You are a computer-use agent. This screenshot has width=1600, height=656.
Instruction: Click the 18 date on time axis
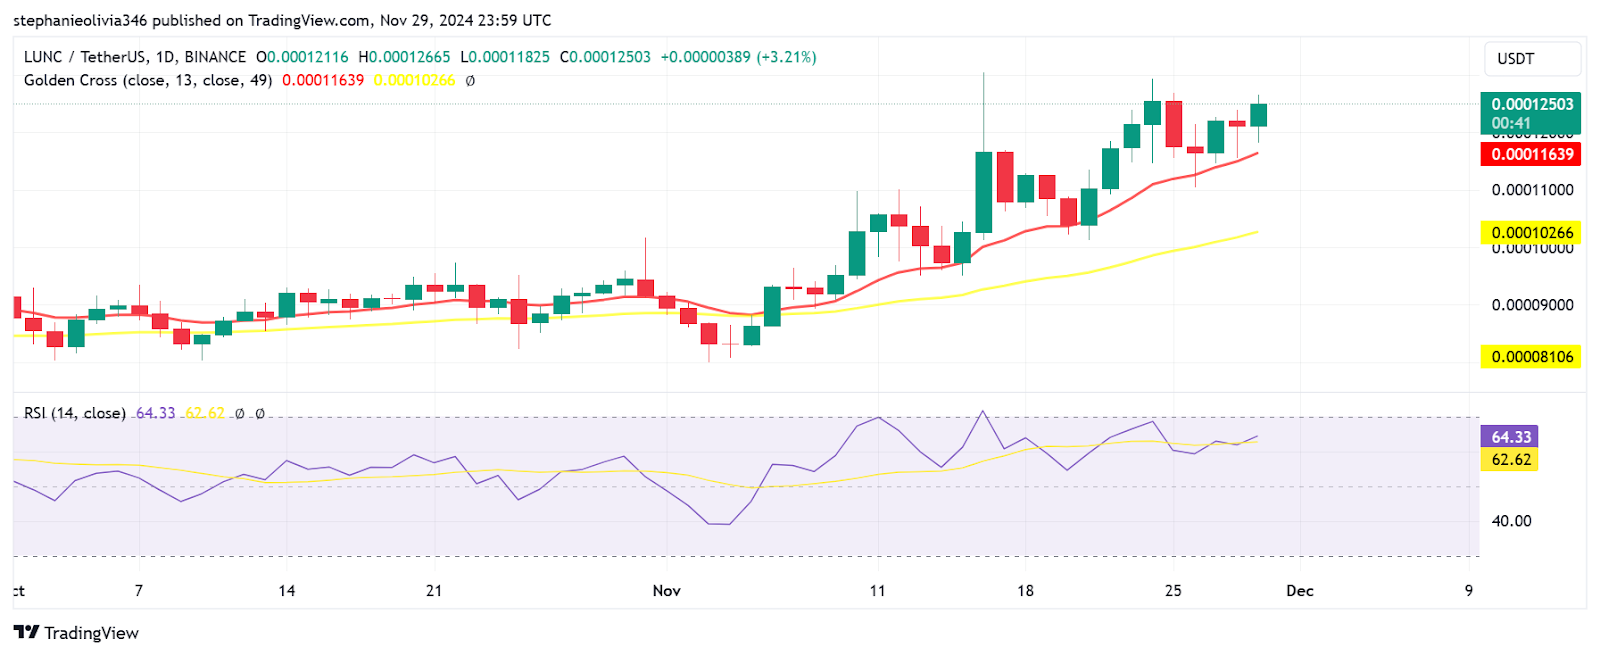(x=1025, y=591)
